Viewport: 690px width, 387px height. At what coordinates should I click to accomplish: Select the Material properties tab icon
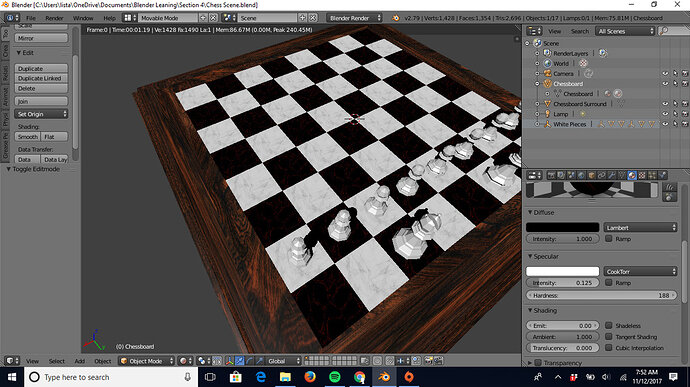click(632, 175)
